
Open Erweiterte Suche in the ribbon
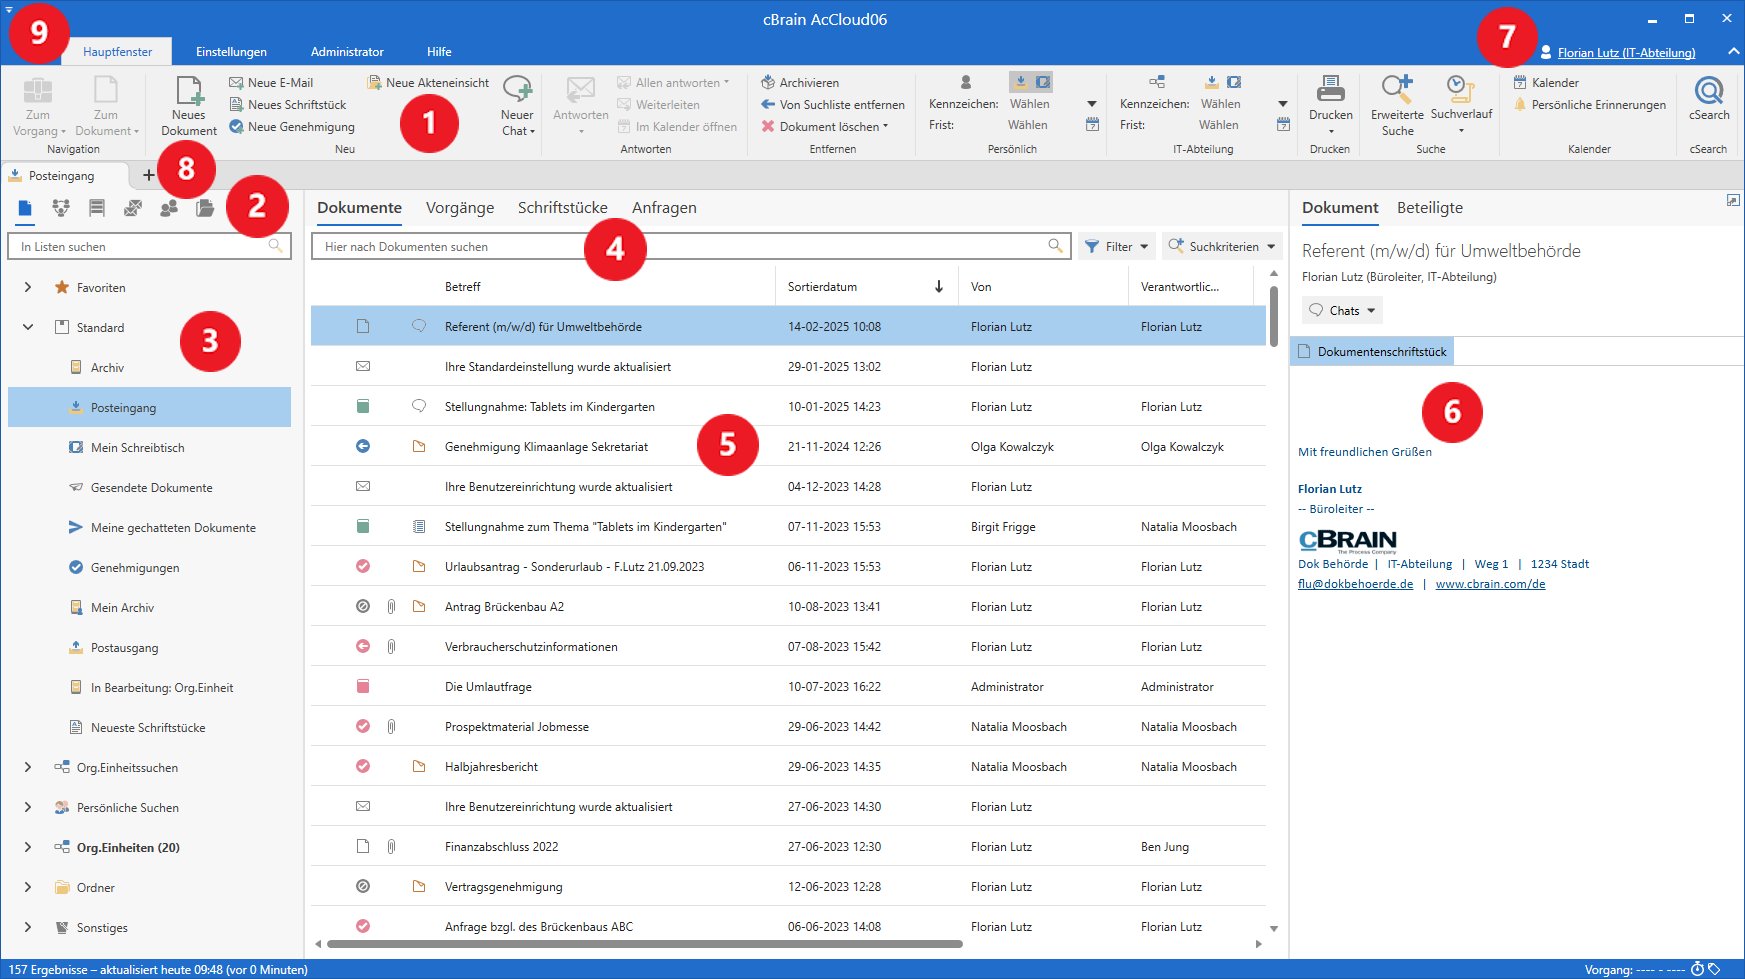(x=1396, y=90)
